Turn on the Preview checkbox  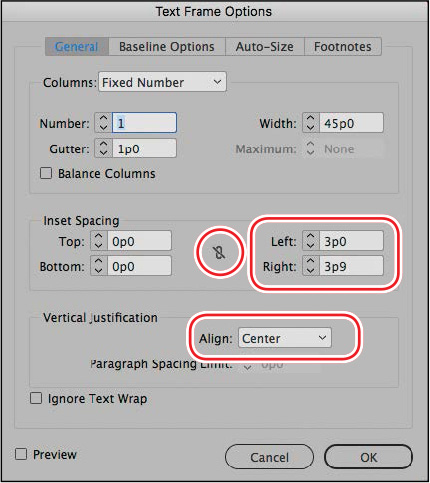[x=21, y=454]
